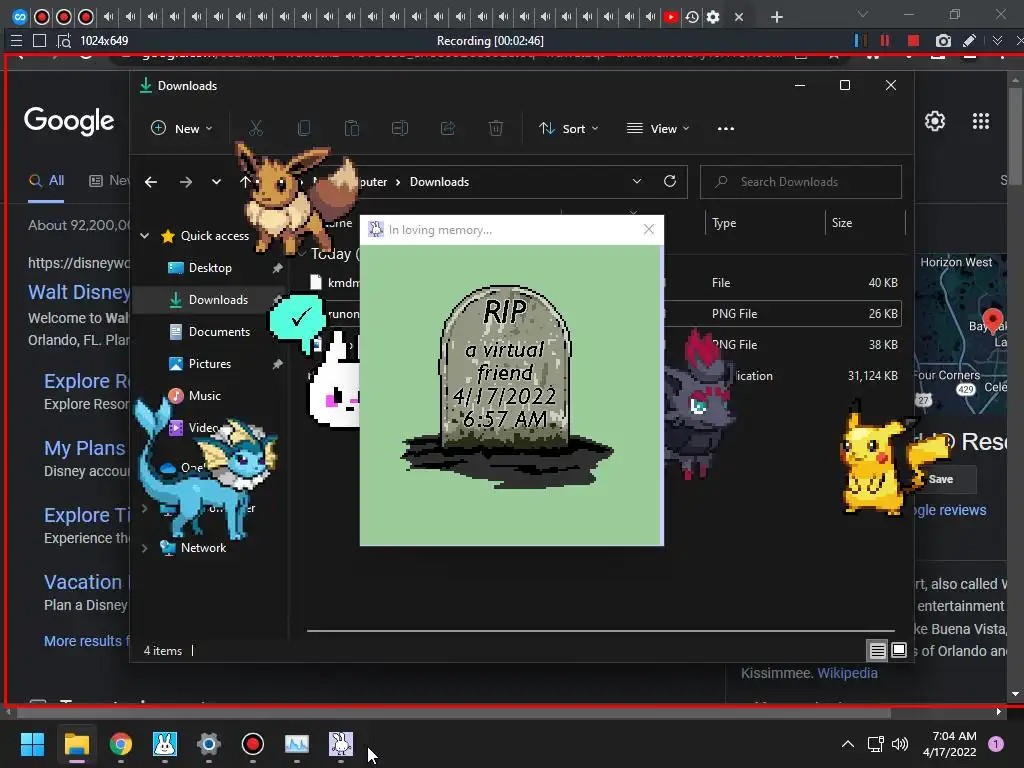
Task: Click Downloads in the address breadcrumb
Action: 439,182
